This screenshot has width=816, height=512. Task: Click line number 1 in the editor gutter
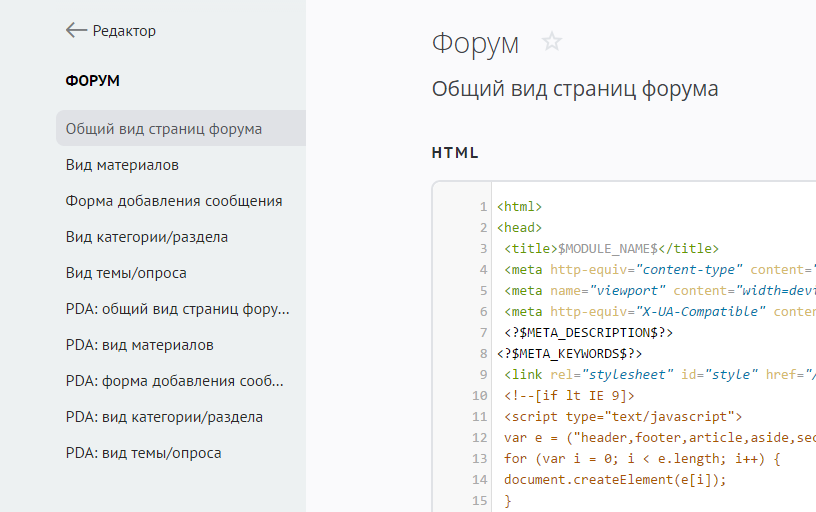pyautogui.click(x=483, y=207)
